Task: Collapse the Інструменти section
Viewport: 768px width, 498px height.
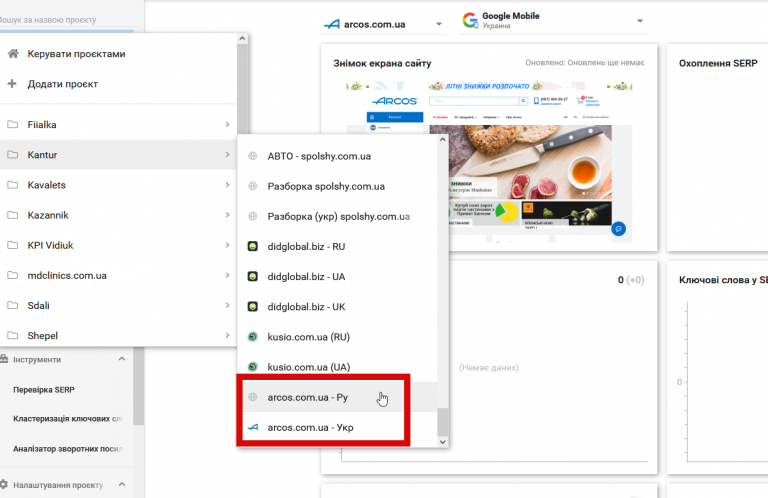Action: [x=121, y=359]
